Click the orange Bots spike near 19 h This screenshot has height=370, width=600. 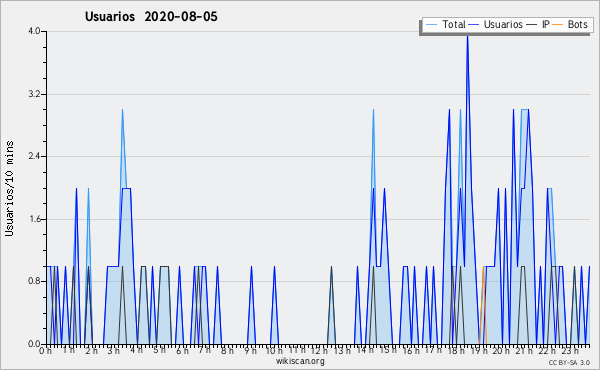click(483, 305)
